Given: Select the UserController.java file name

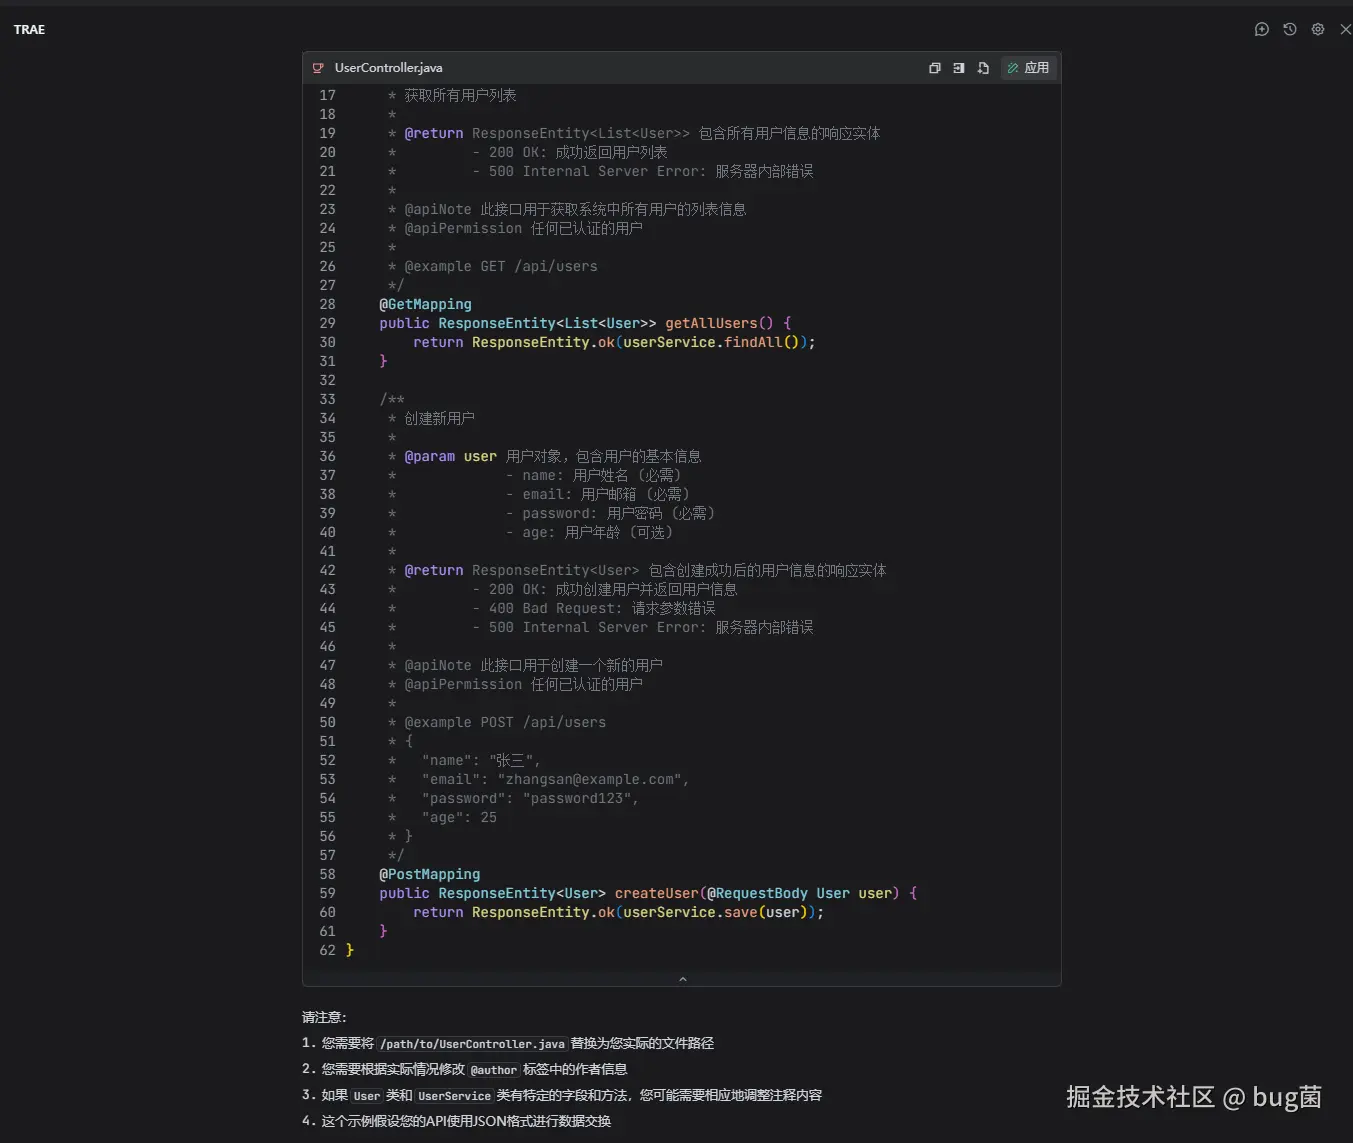Looking at the screenshot, I should (x=388, y=68).
